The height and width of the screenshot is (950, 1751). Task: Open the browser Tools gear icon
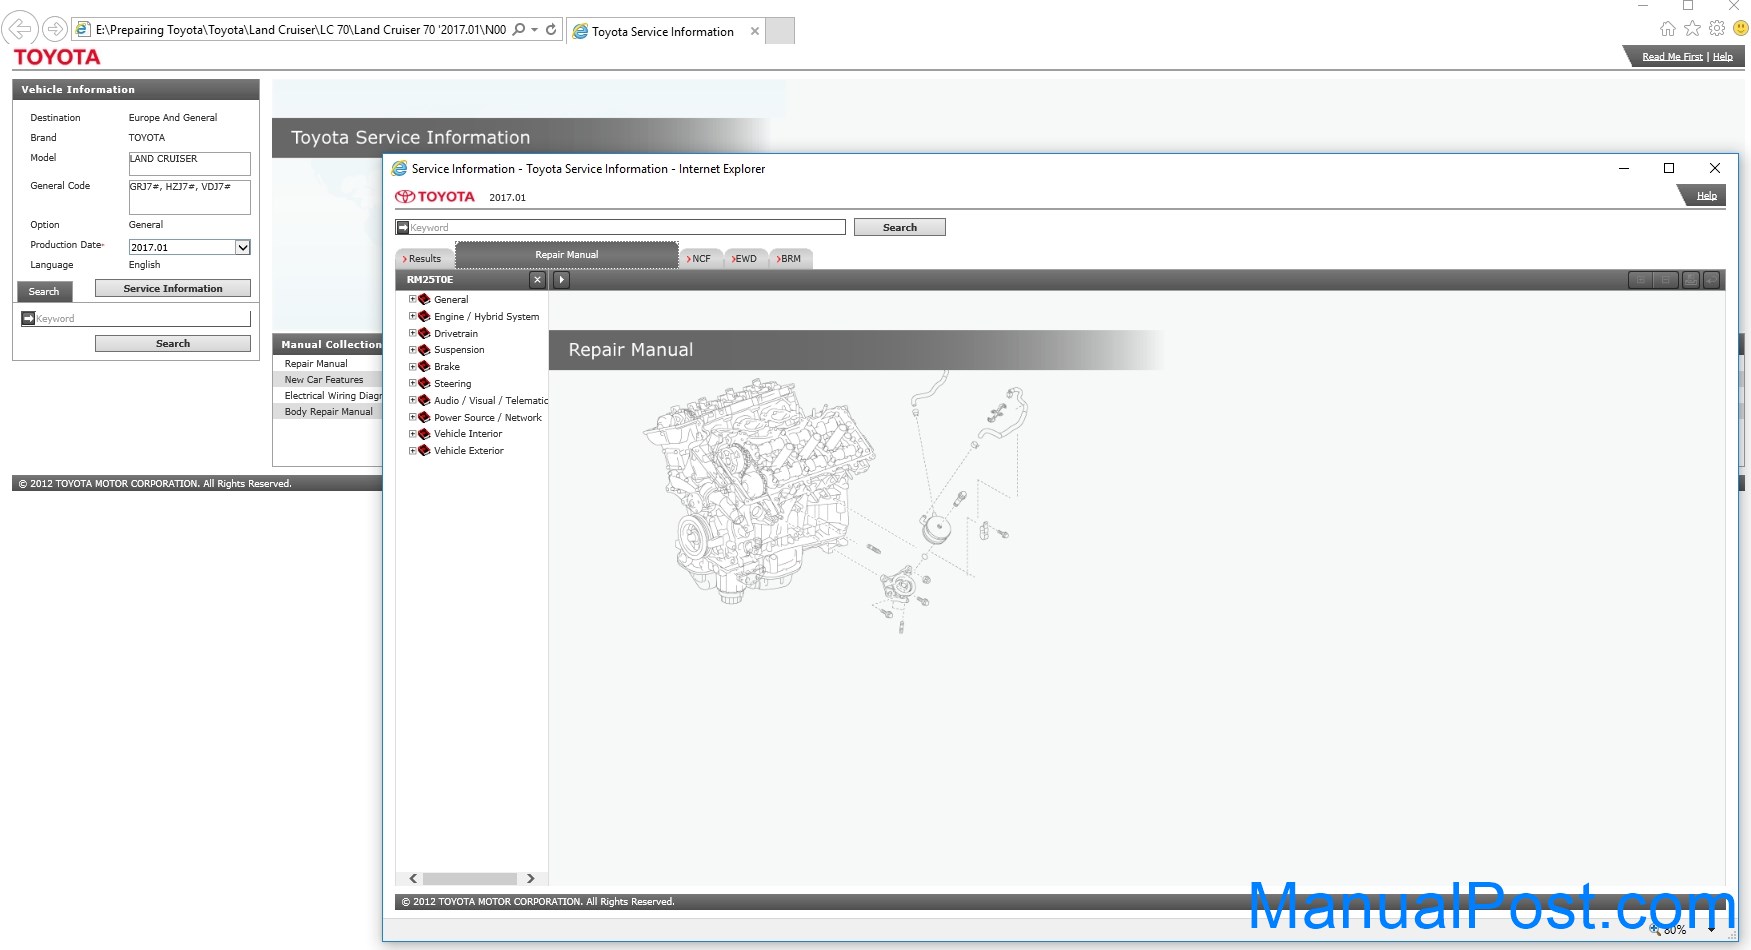coord(1717,29)
